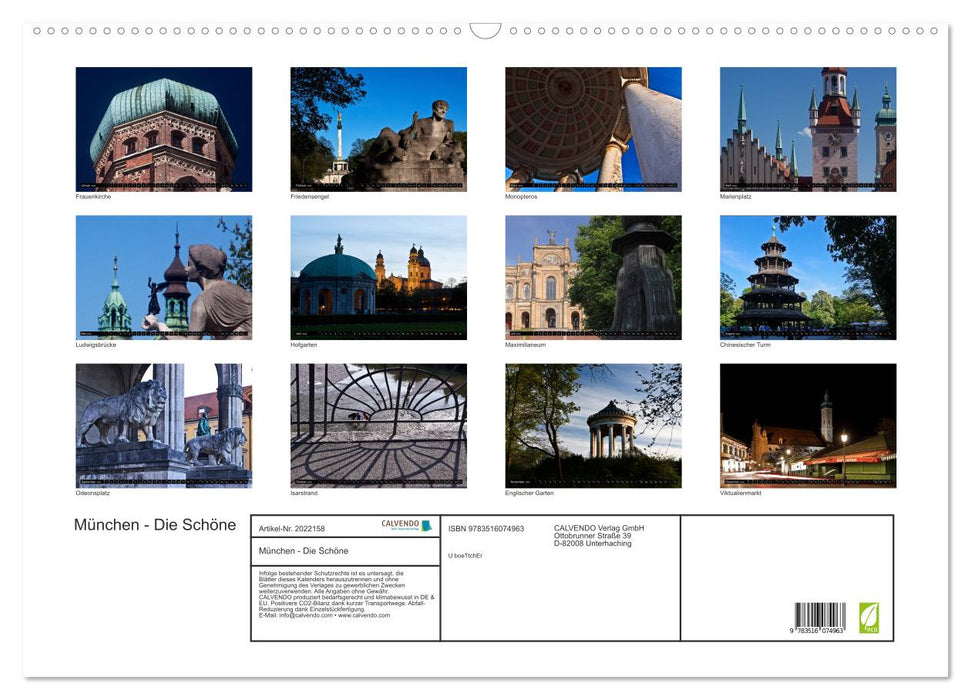
Task: Select the Friedensengel column image
Action: pyautogui.click(x=377, y=128)
